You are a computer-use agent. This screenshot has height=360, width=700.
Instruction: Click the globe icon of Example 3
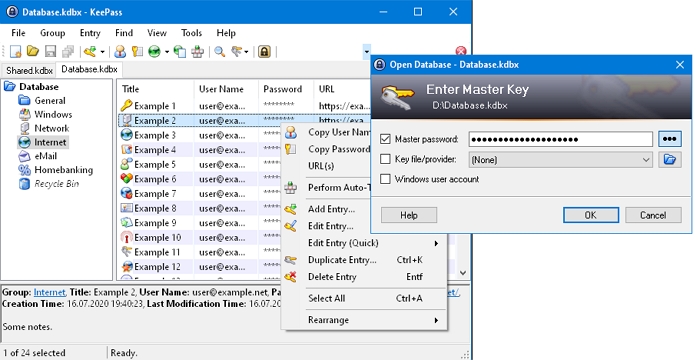pyautogui.click(x=127, y=135)
